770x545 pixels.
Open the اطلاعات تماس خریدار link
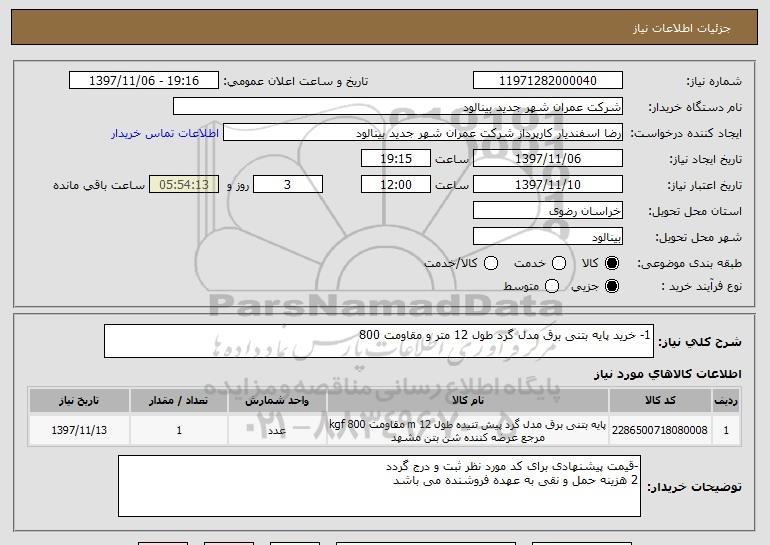click(165, 133)
